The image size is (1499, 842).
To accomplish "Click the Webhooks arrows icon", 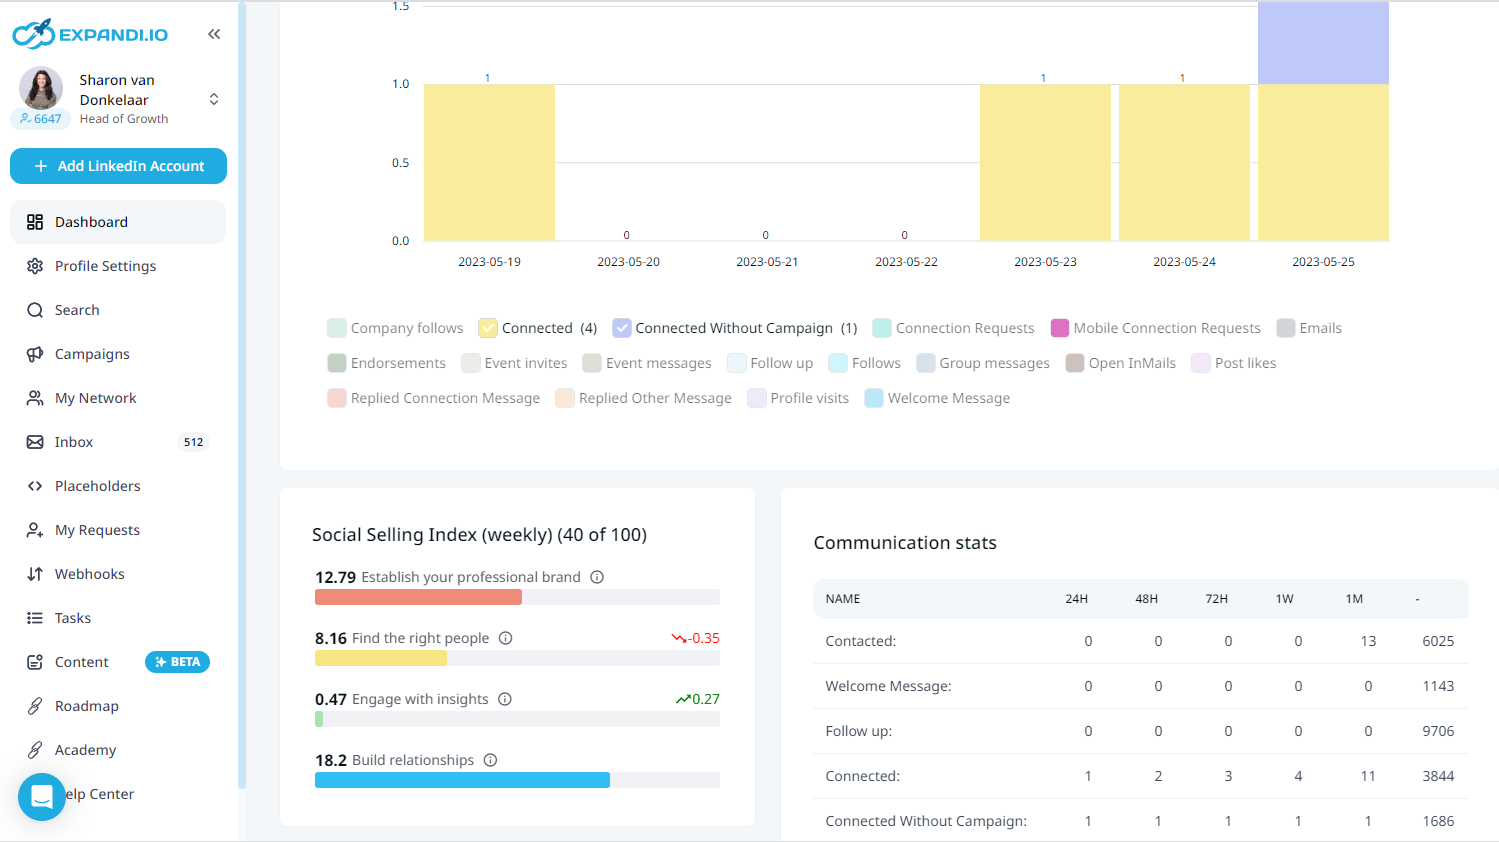I will 35,574.
